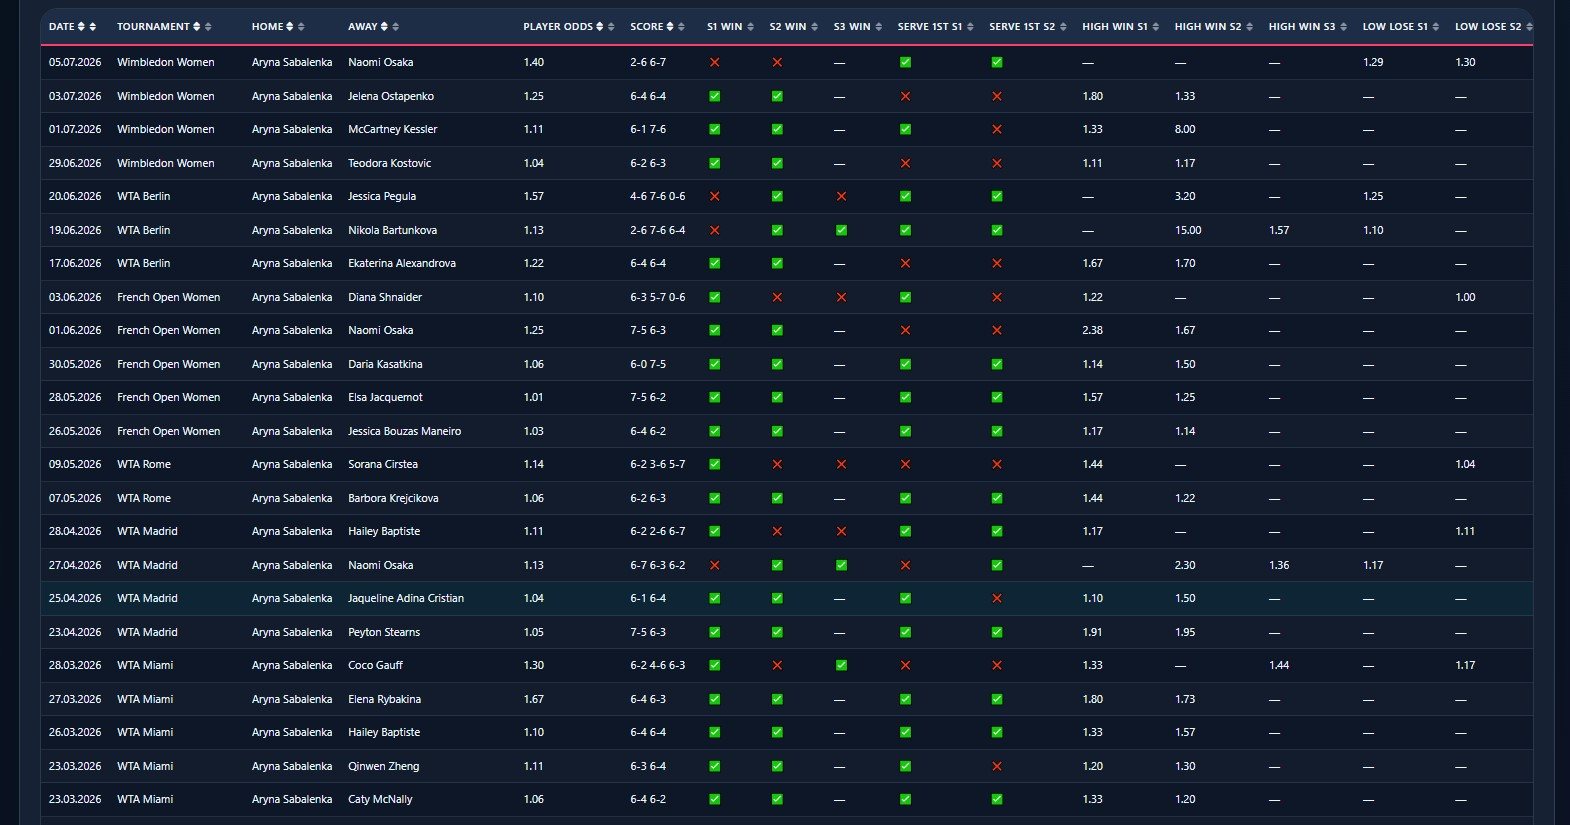Screen dimensions: 1570x825
Task: Click S3 WIN red cross in Jessica Pegula row
Action: (x=841, y=196)
